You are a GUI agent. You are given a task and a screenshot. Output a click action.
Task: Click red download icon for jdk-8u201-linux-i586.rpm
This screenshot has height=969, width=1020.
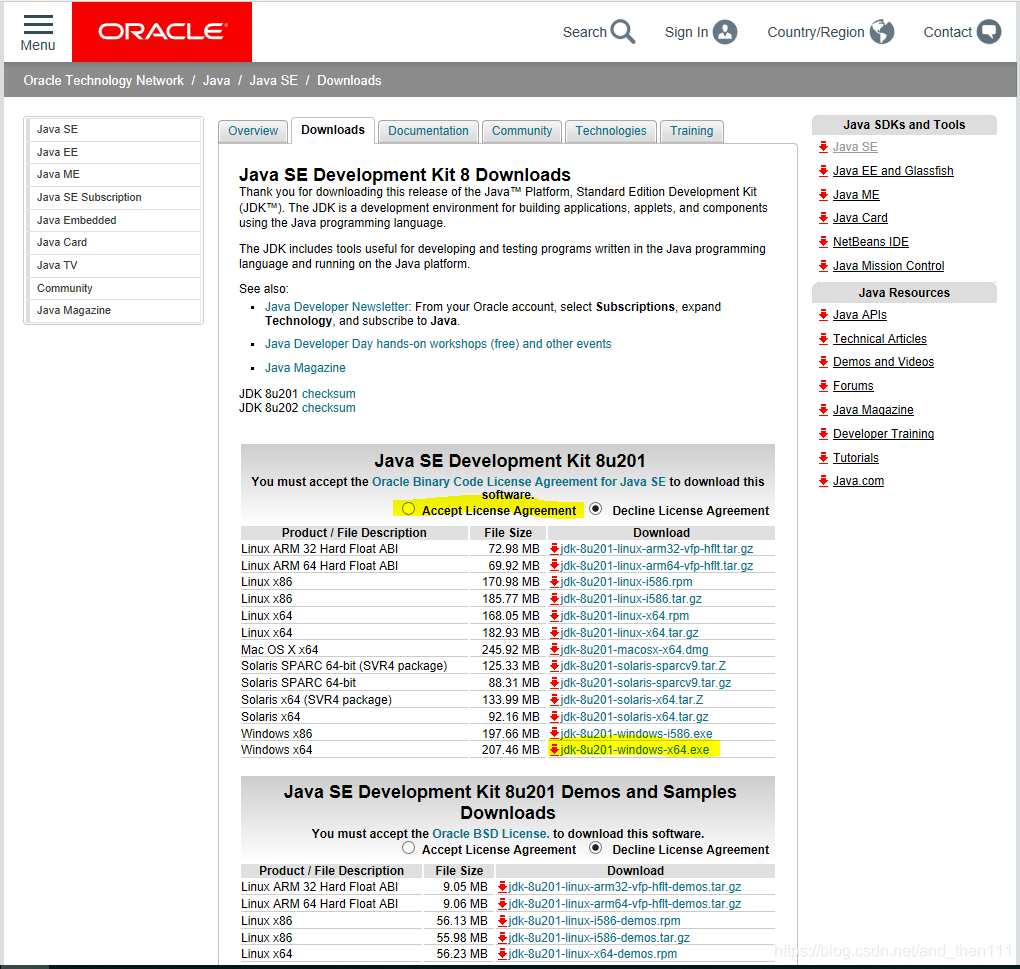(554, 582)
